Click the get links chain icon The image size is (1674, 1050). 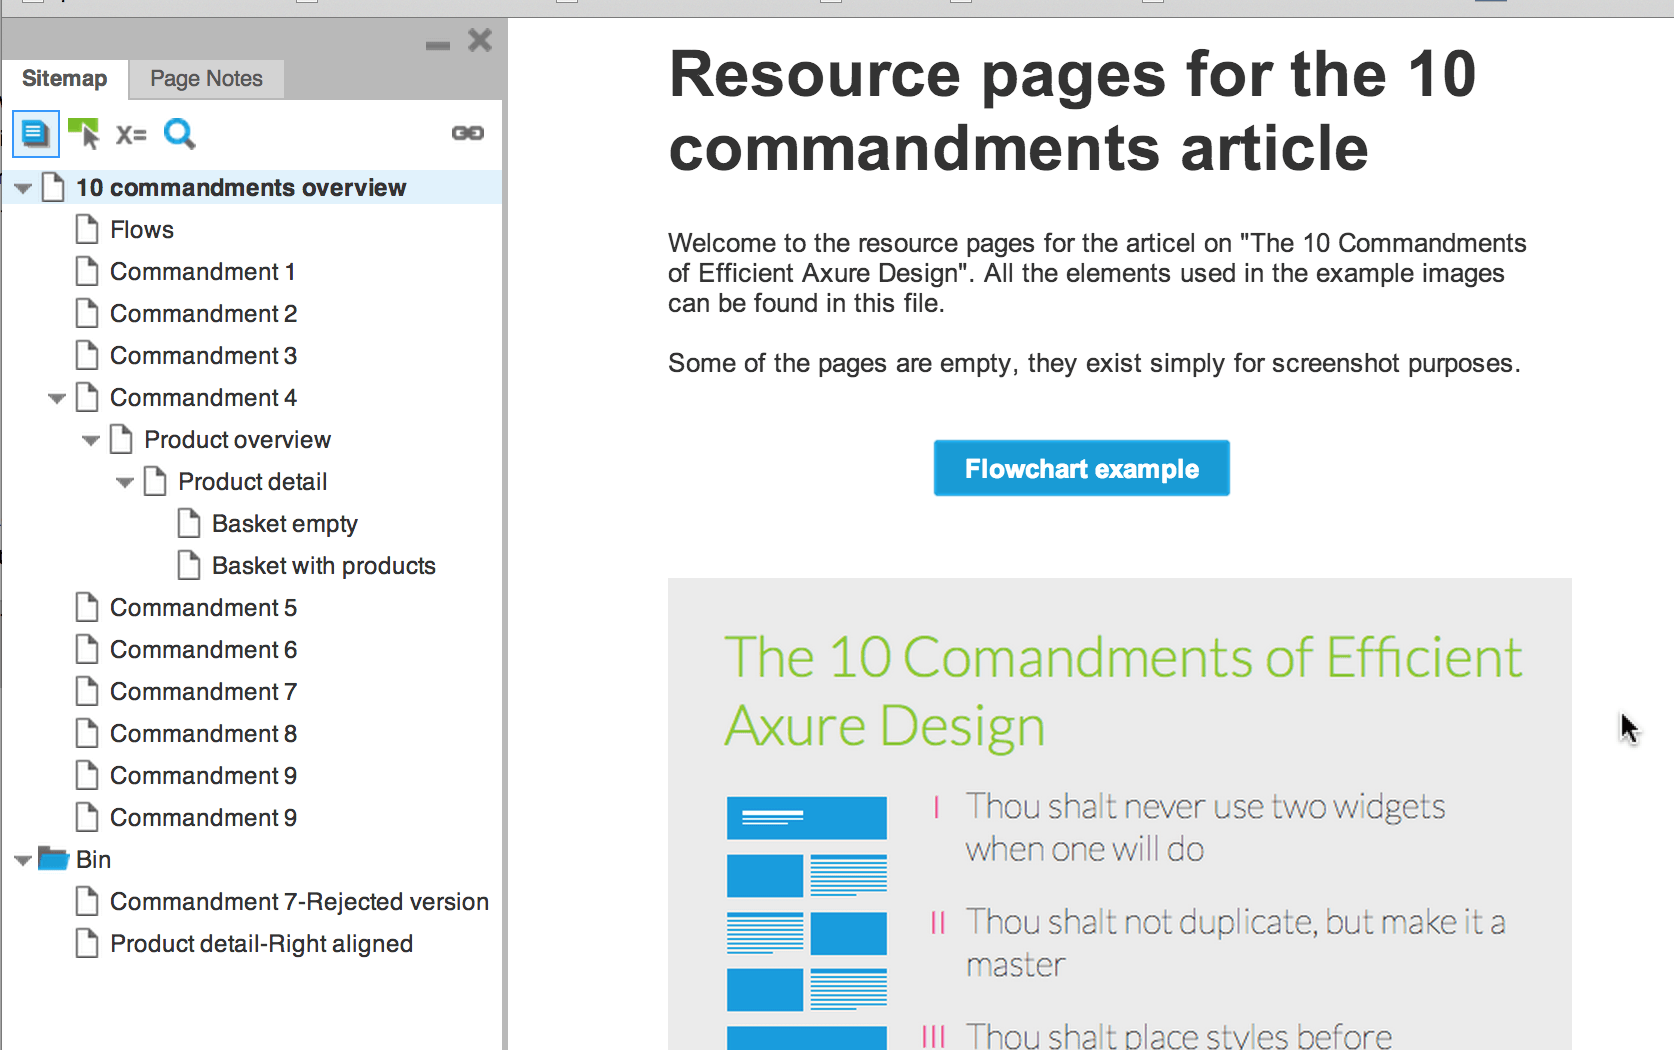(467, 133)
